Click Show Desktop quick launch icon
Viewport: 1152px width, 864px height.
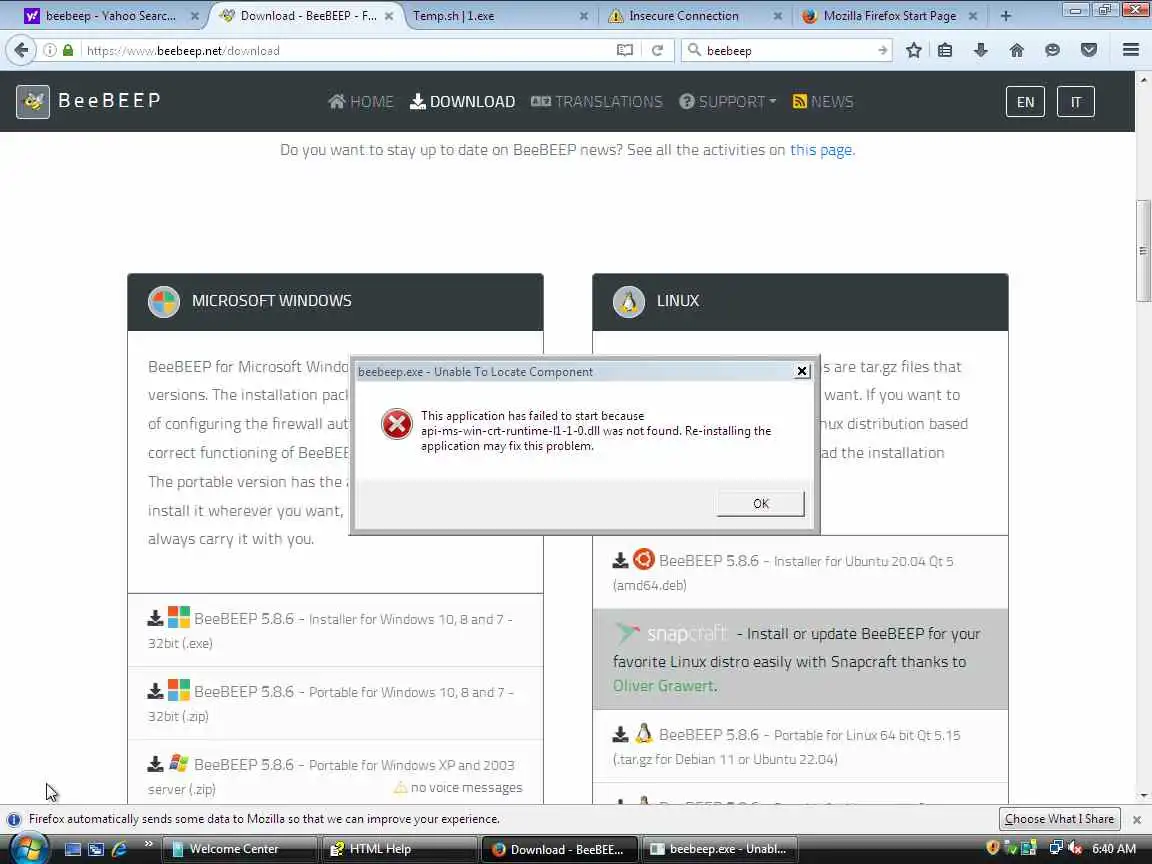pyautogui.click(x=73, y=849)
